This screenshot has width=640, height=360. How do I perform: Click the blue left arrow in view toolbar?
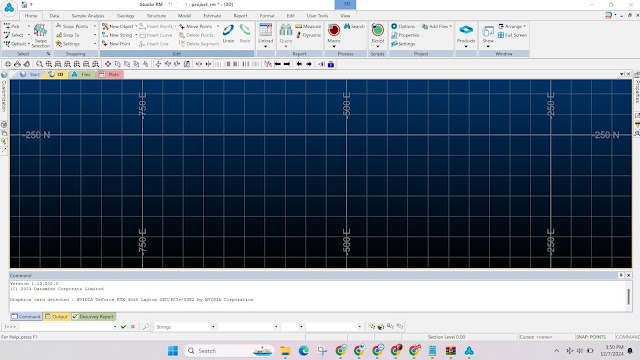(x=299, y=64)
